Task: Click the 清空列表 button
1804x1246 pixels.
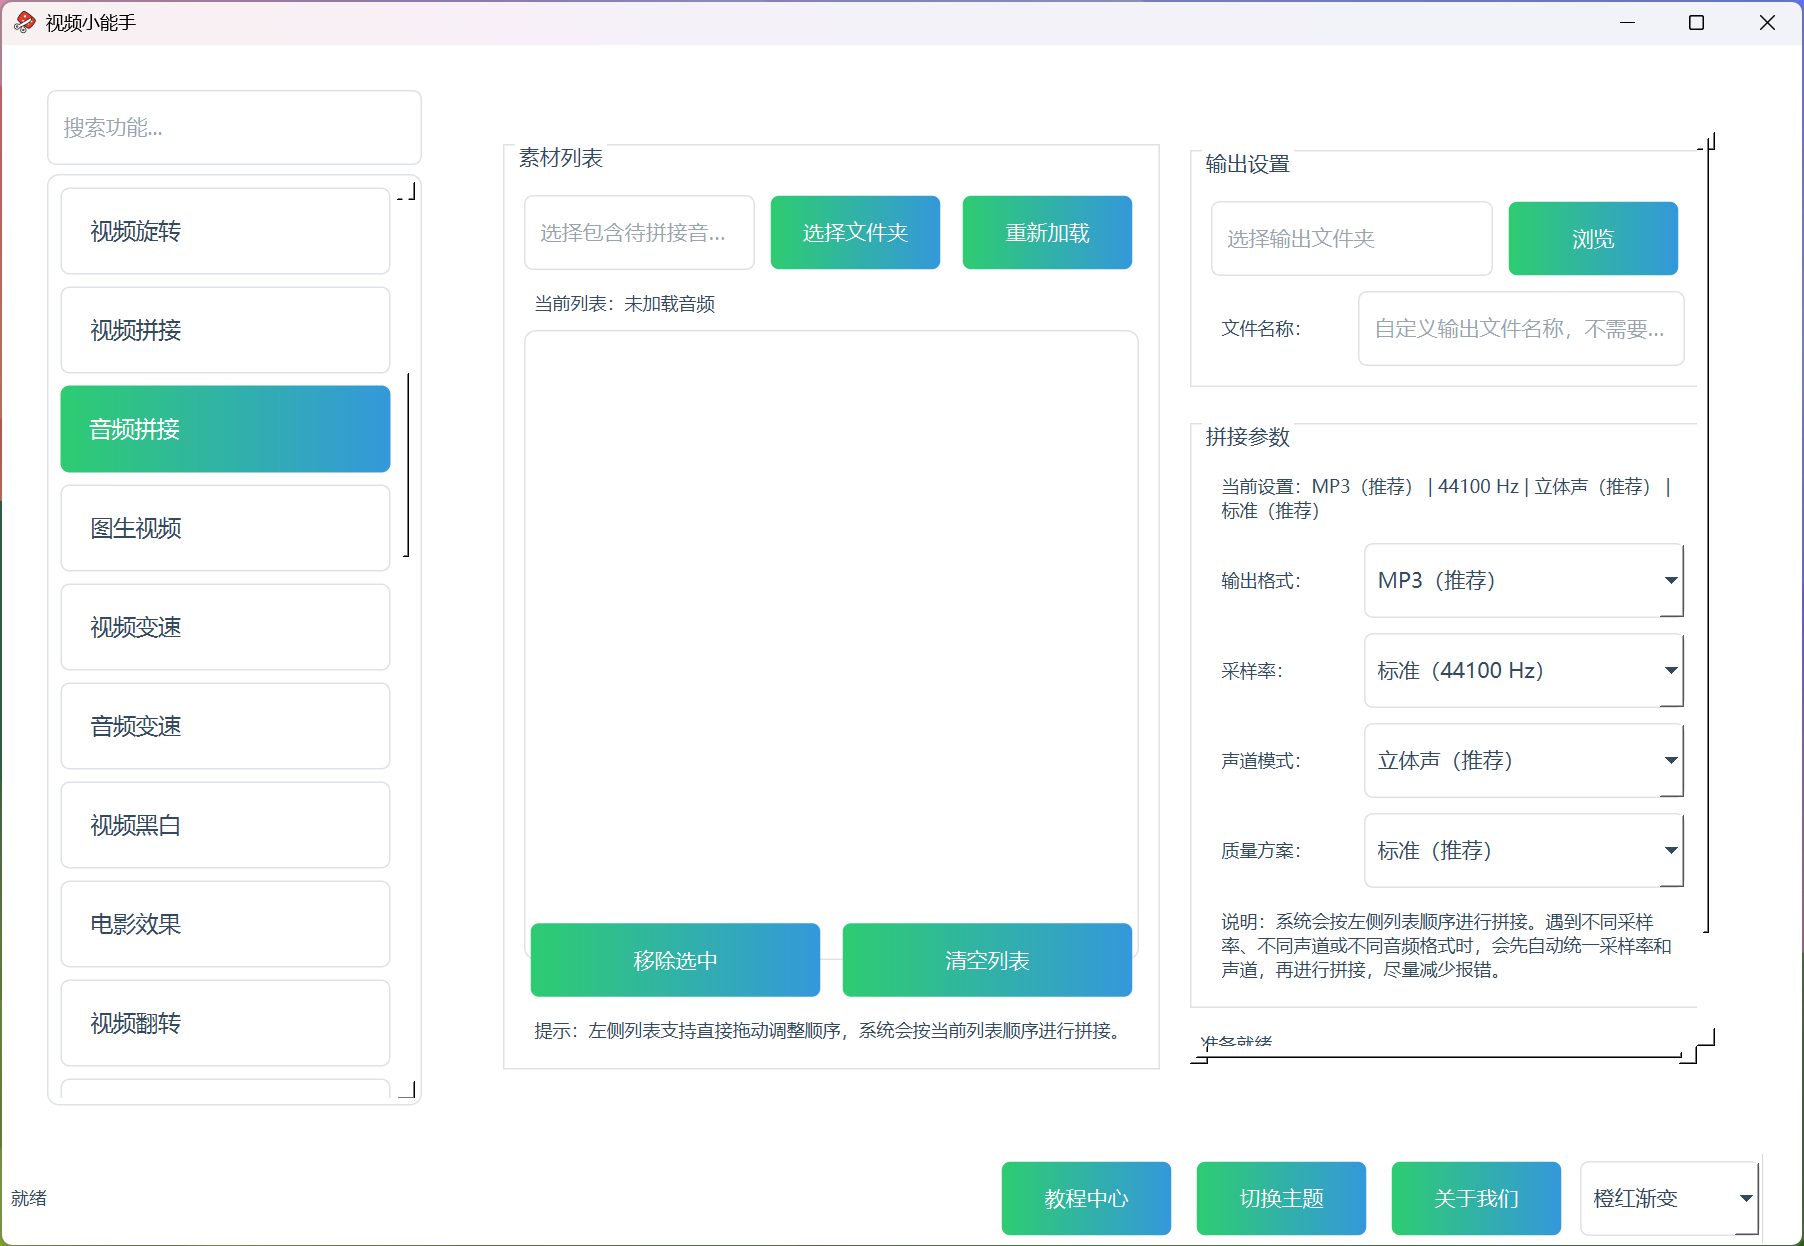Action: coord(987,960)
